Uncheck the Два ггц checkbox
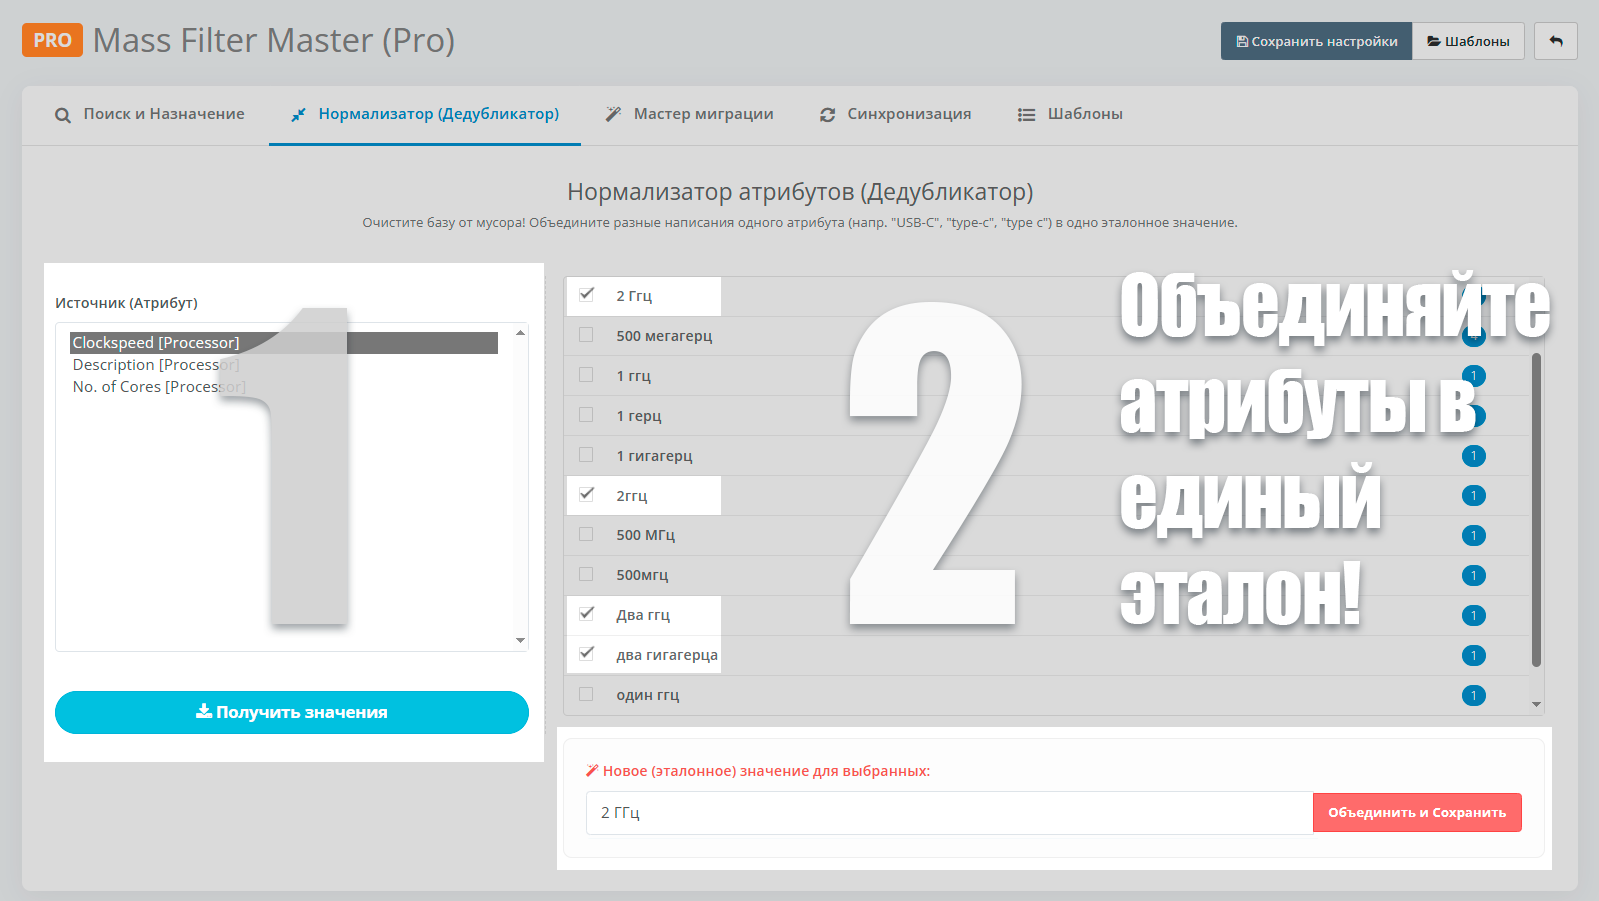The image size is (1599, 901). click(x=587, y=614)
